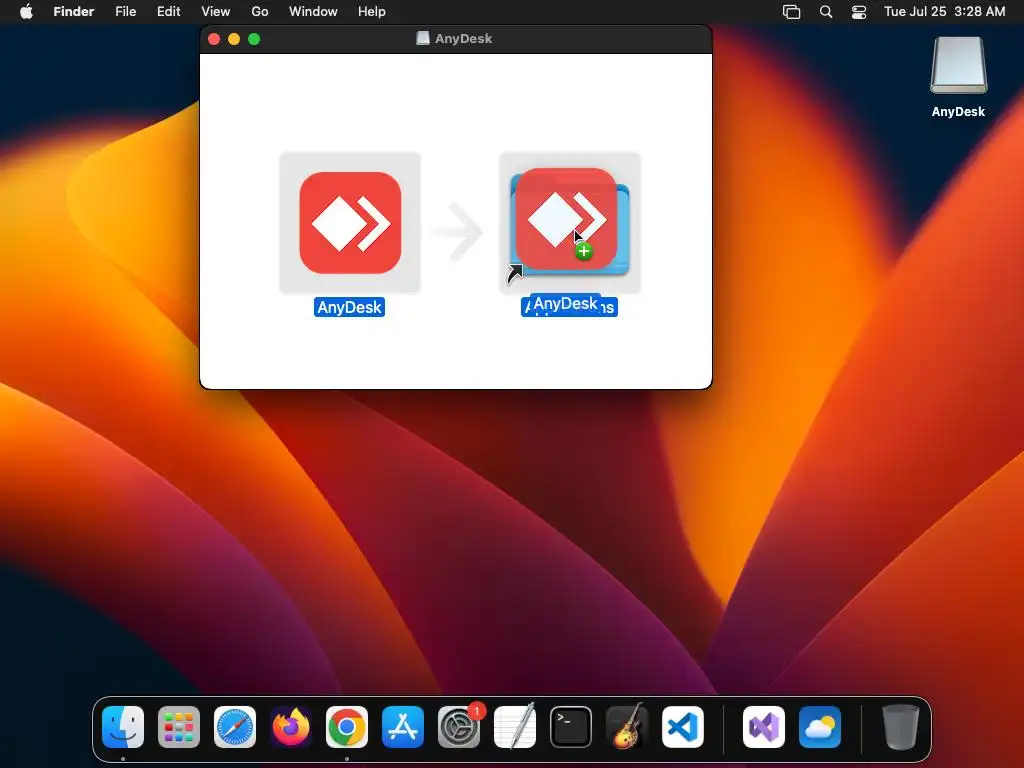This screenshot has width=1024, height=768.
Task: Launch Visual Studio Code from the Dock
Action: (x=683, y=727)
